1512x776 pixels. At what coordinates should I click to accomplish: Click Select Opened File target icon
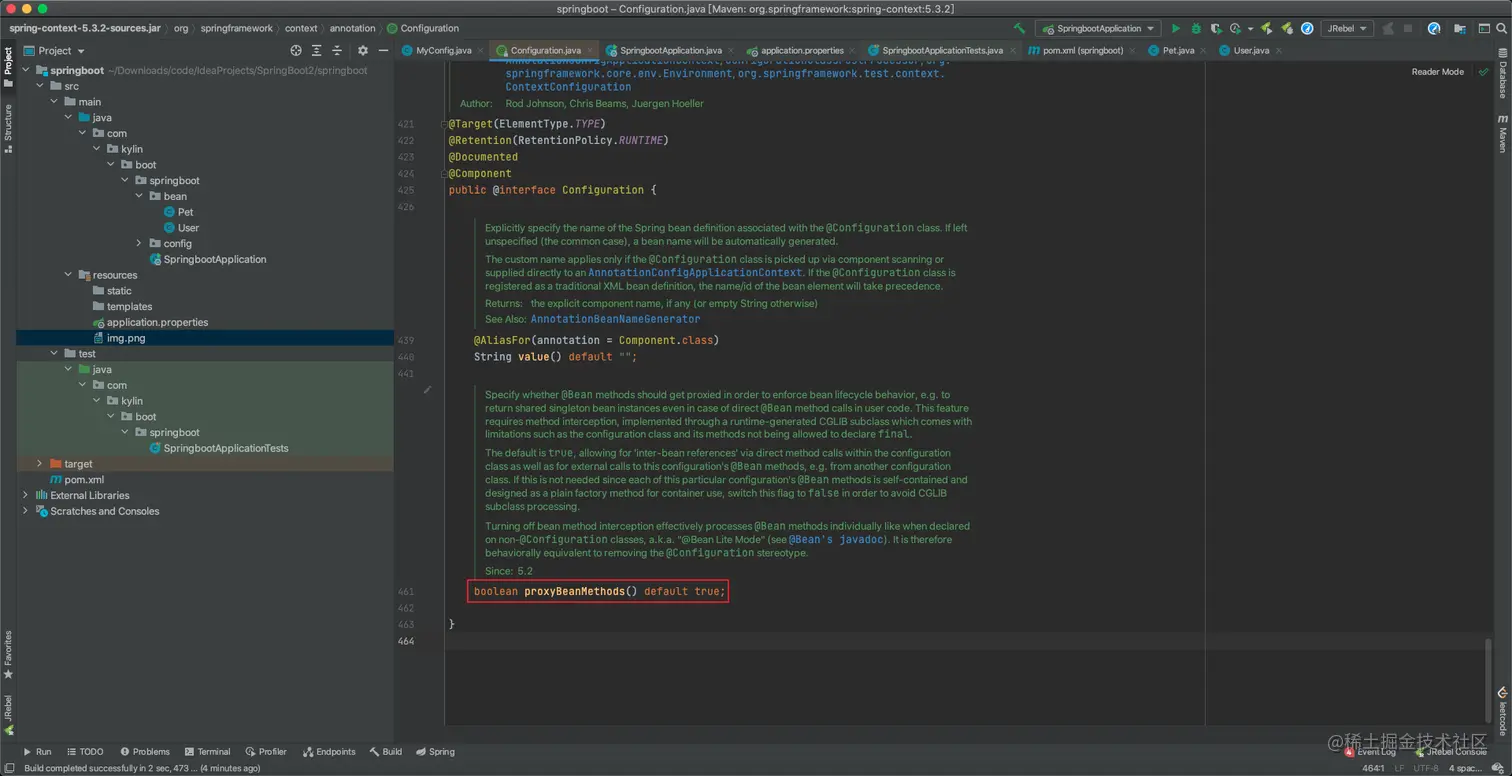pyautogui.click(x=296, y=50)
